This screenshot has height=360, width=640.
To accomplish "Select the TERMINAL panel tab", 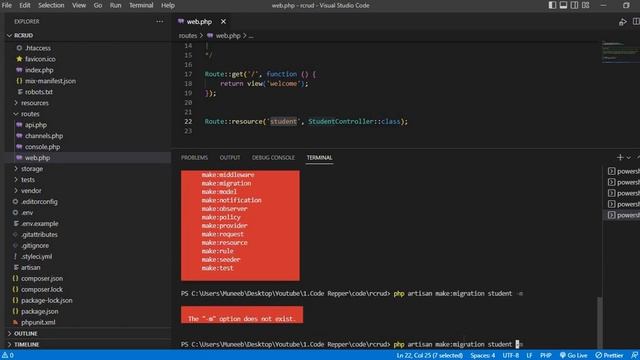I will click(x=320, y=158).
